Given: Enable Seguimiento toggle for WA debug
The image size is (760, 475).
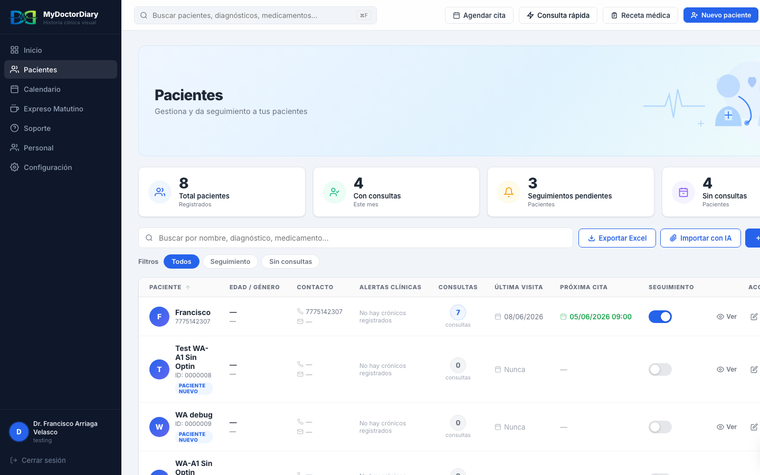Looking at the screenshot, I should [x=660, y=427].
